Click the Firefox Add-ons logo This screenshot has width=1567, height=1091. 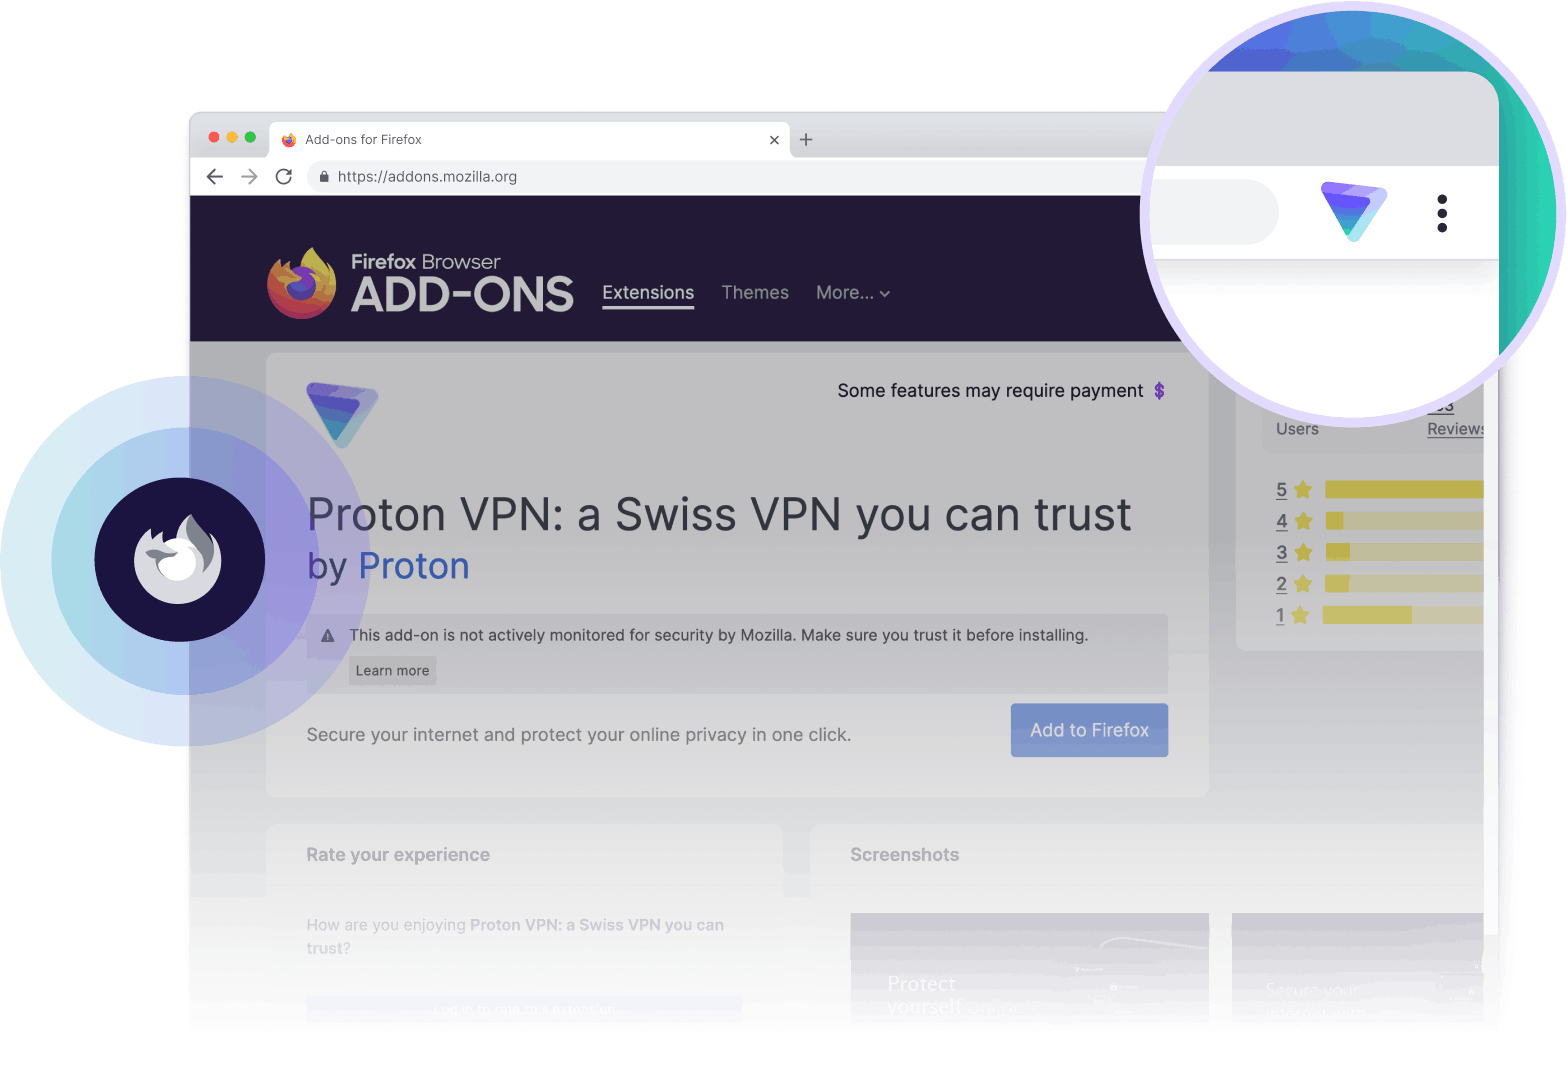point(420,283)
